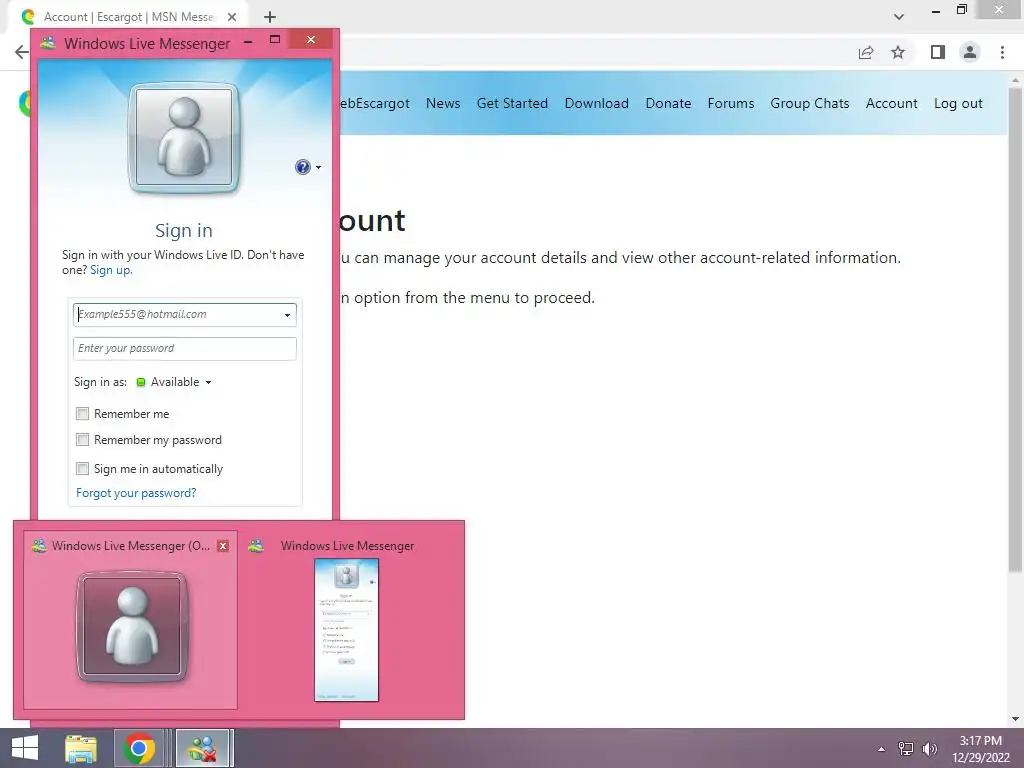
Task: Open Chrome profile avatar
Action: (970, 52)
